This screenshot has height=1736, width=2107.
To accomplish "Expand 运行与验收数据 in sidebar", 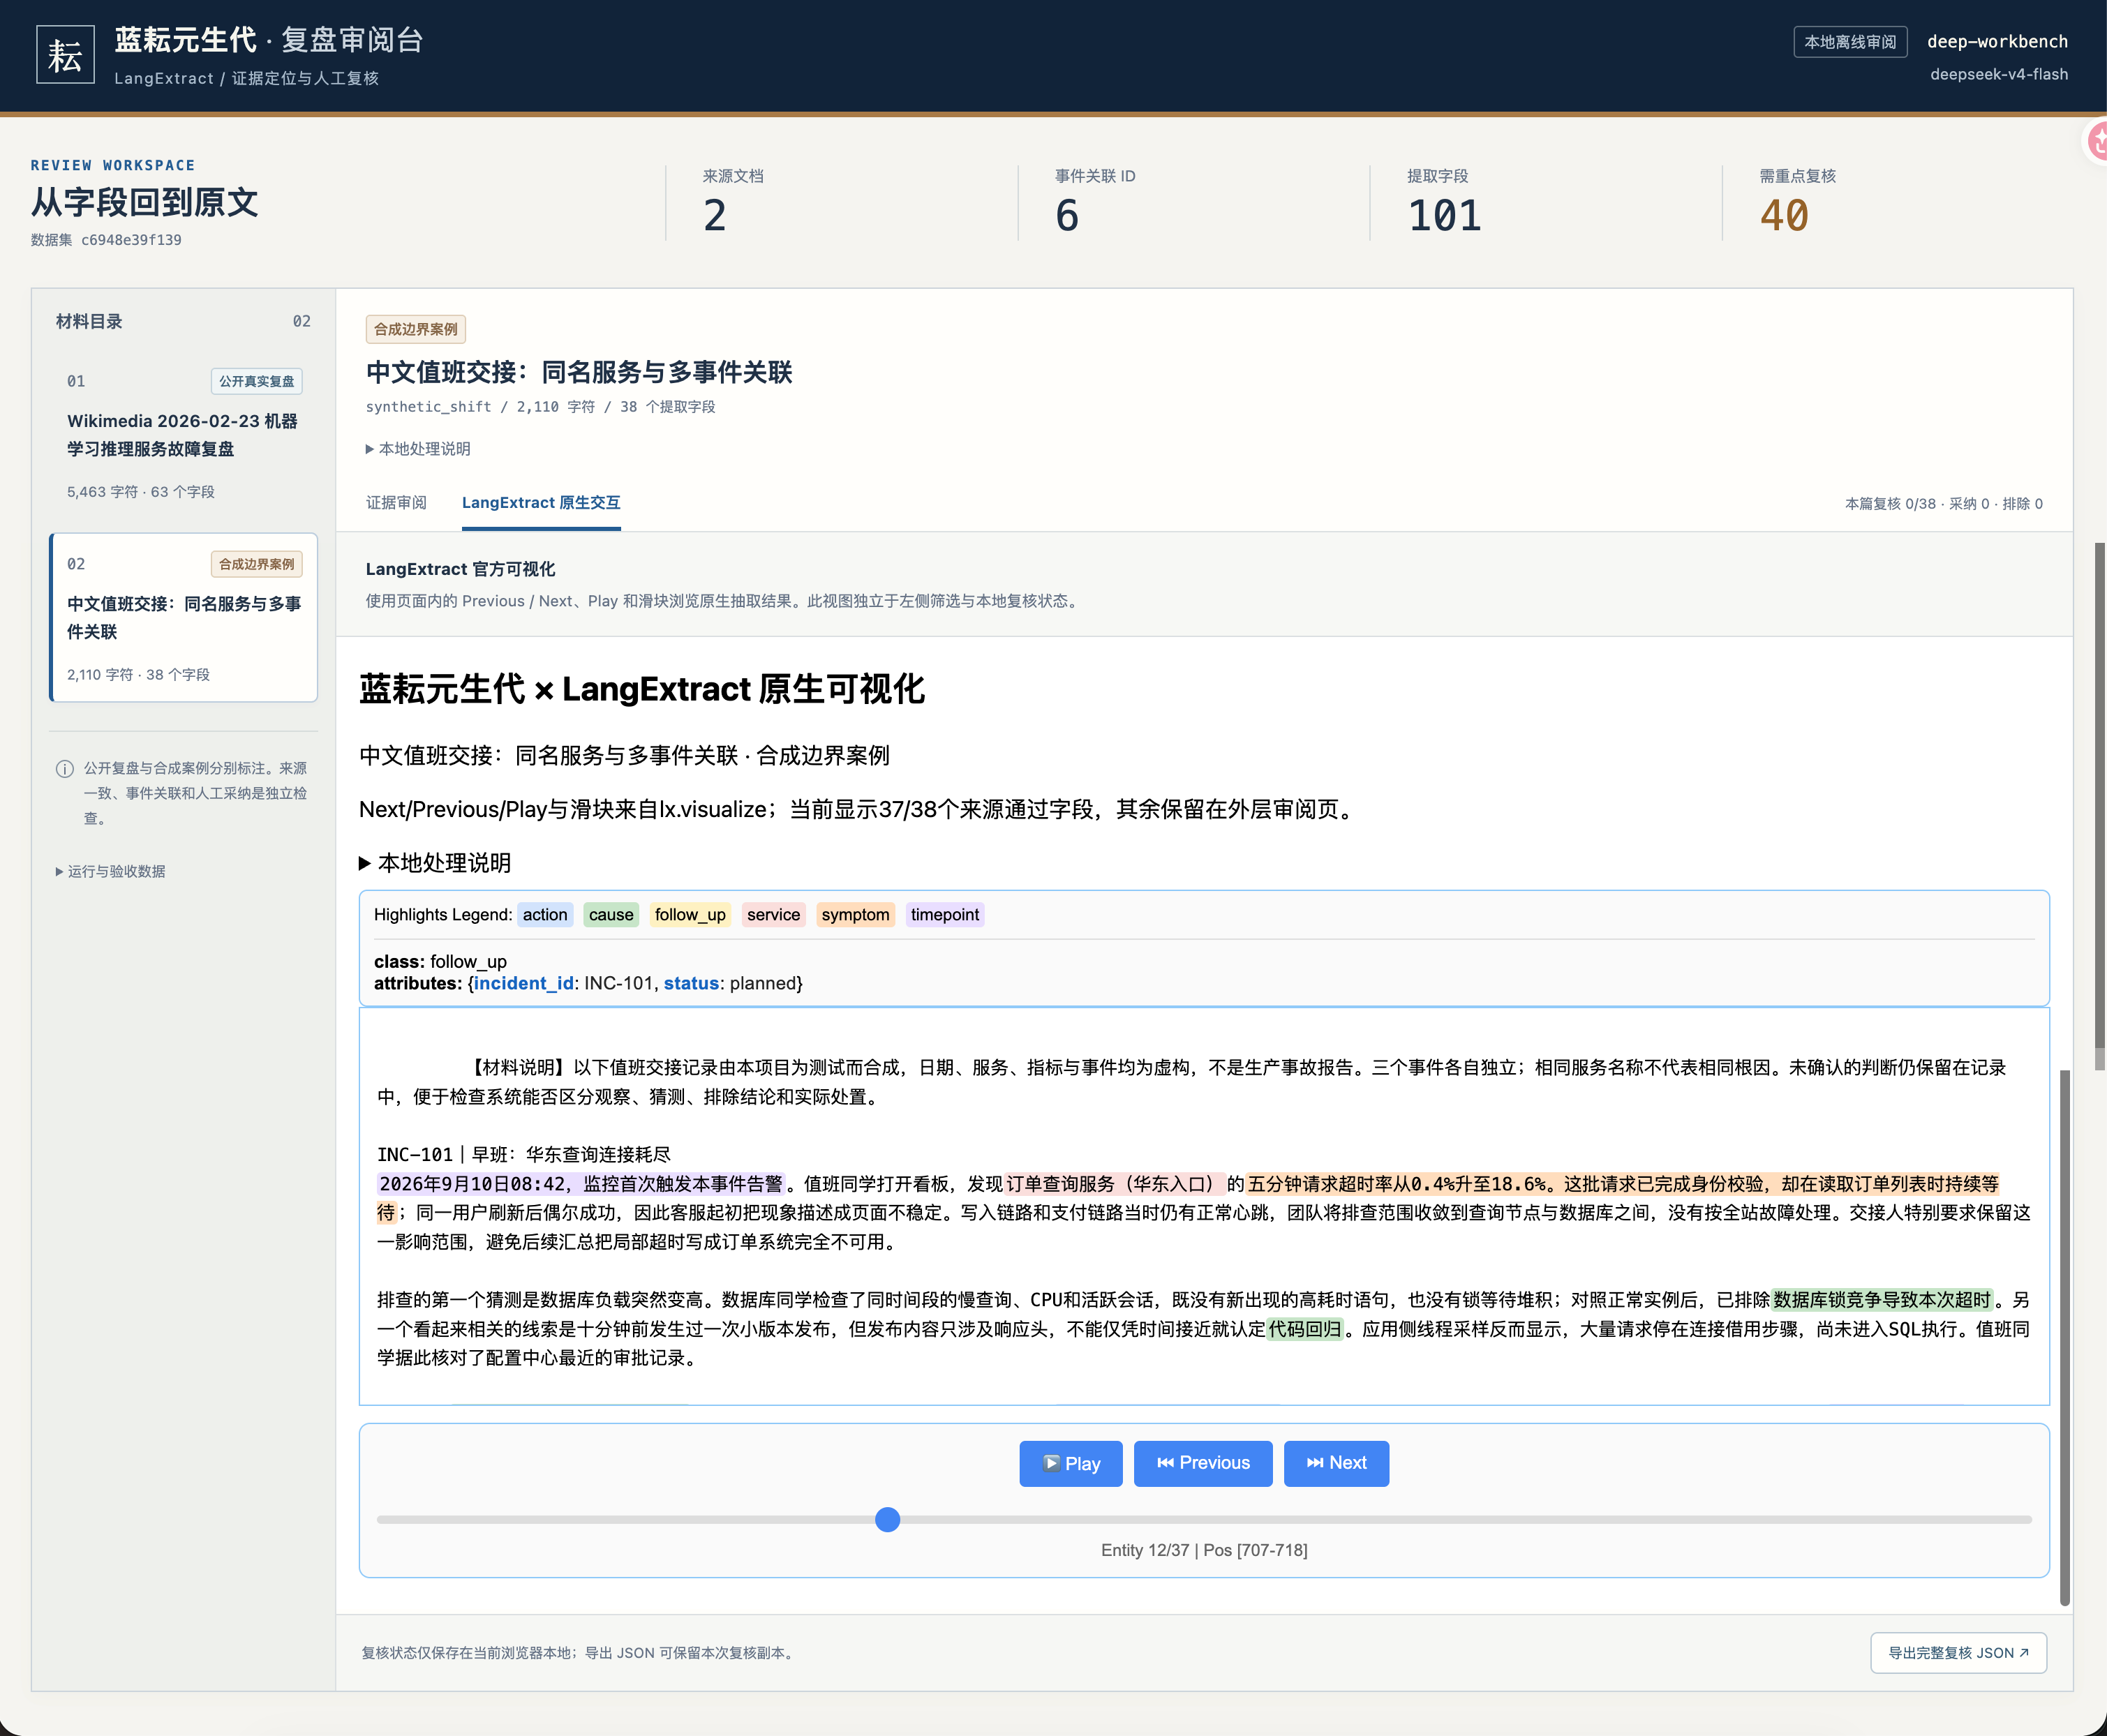I will tap(111, 872).
